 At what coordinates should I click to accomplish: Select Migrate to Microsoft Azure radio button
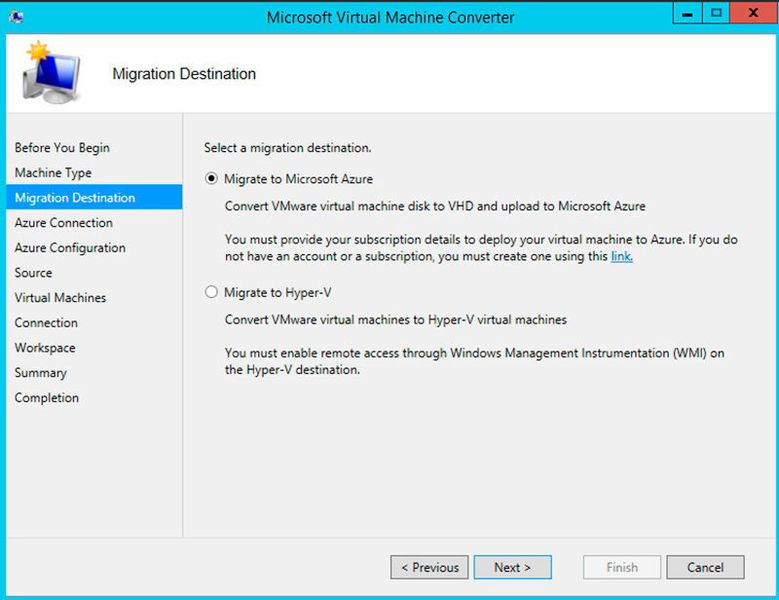coord(211,179)
